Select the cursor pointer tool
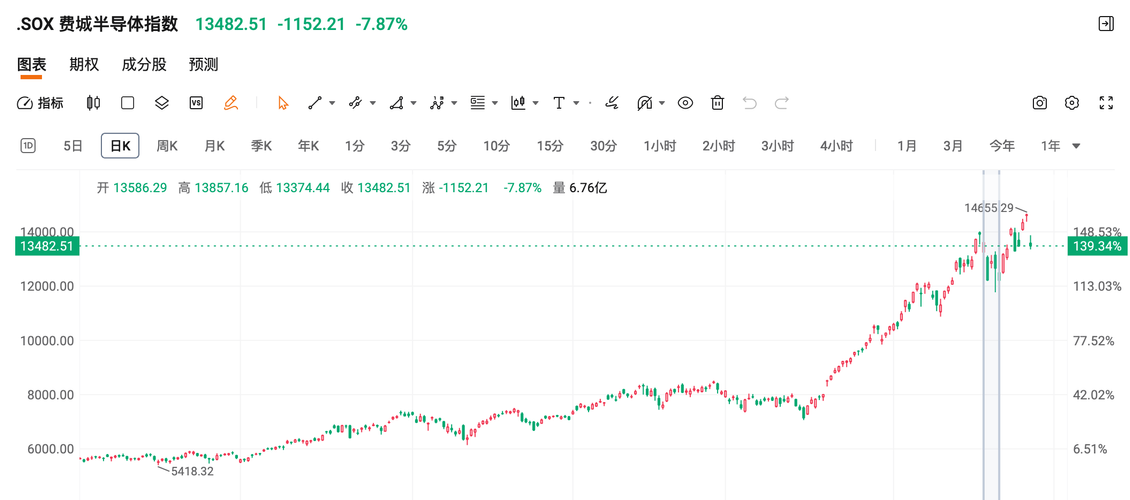The height and width of the screenshot is (500, 1130). point(282,103)
